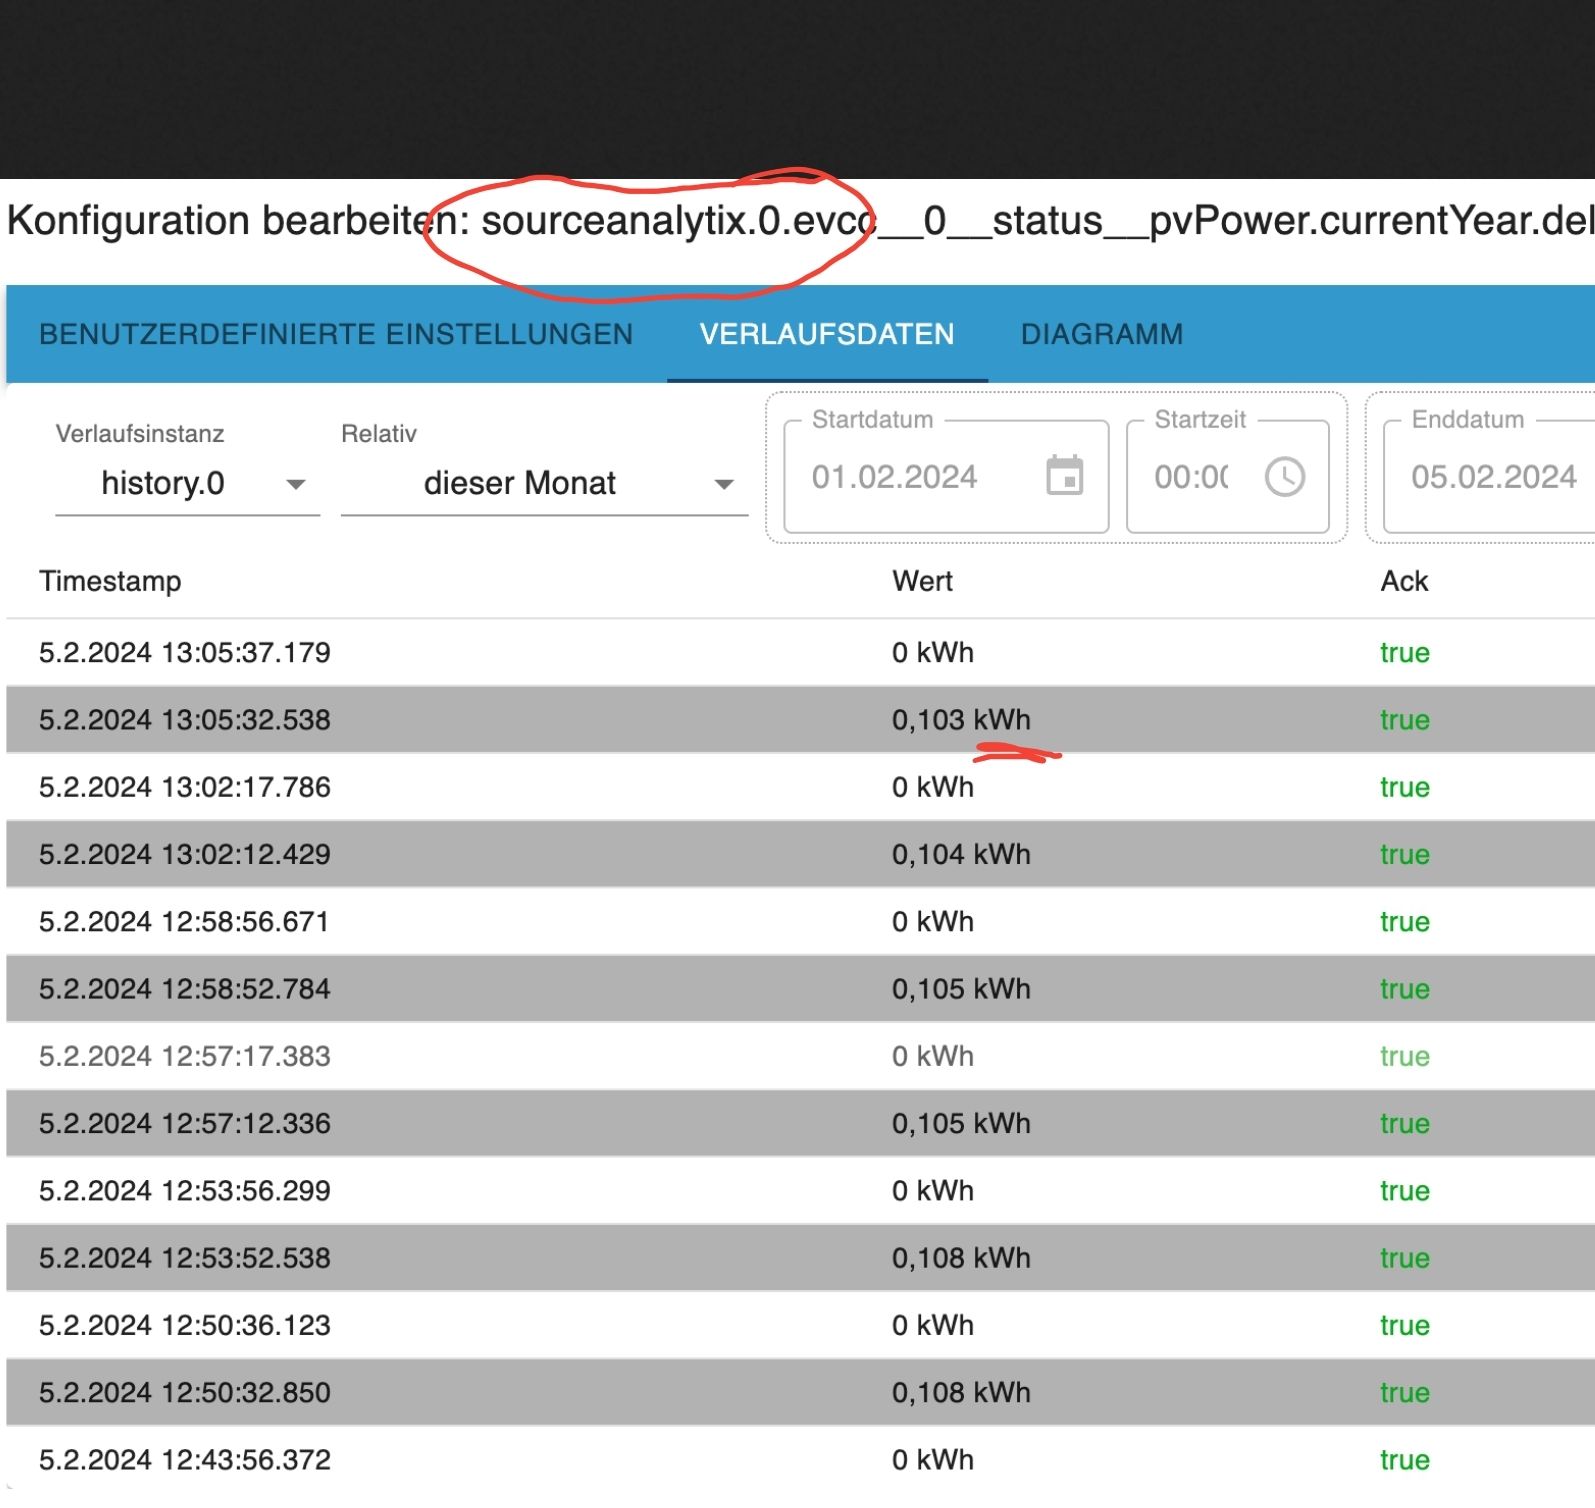The width and height of the screenshot is (1595, 1508).
Task: Click the 0,103 kWh value
Action: (x=961, y=720)
